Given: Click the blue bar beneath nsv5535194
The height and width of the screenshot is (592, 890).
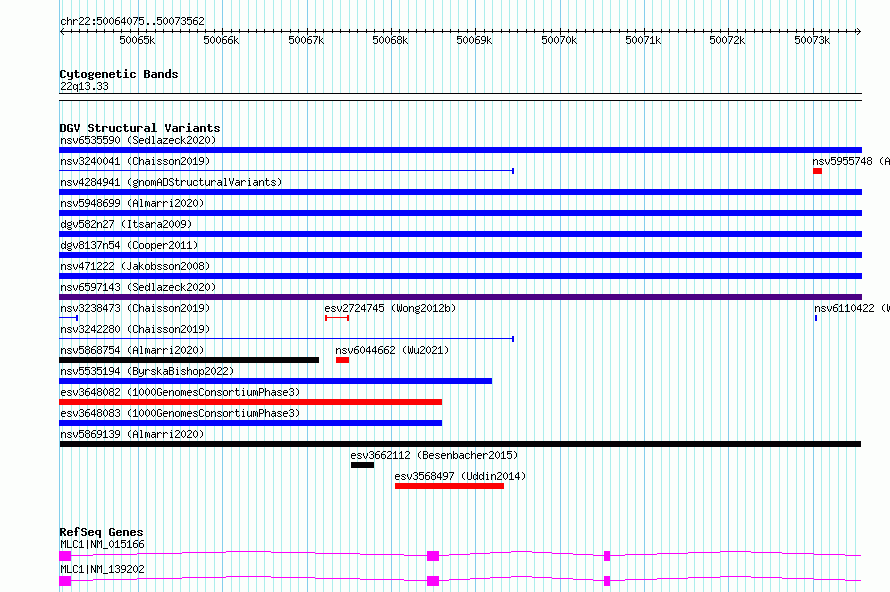Looking at the screenshot, I should 275,381.
